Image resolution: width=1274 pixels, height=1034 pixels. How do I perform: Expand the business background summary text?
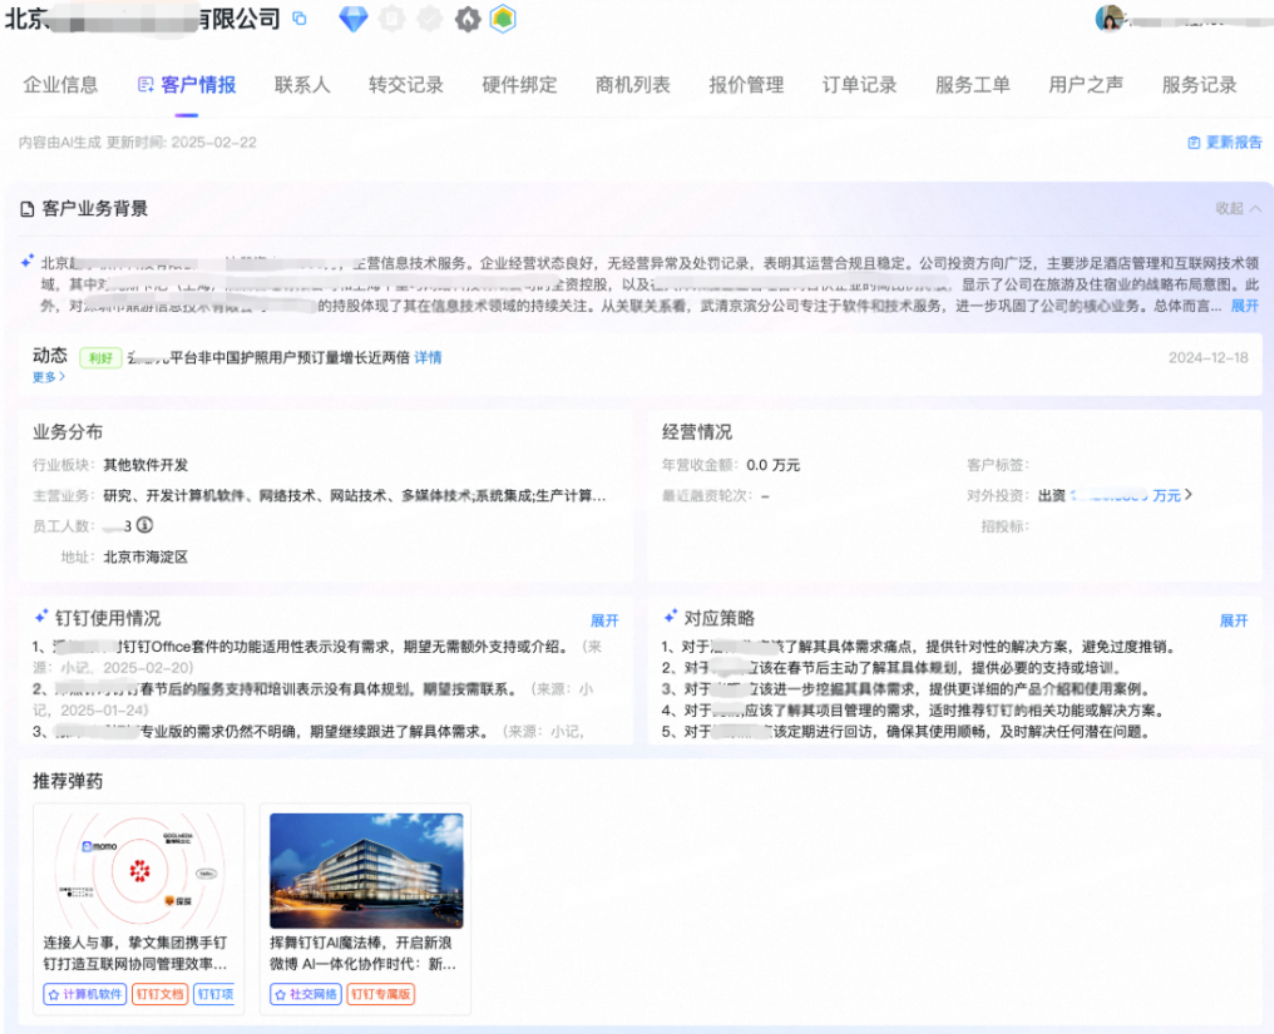tap(1244, 306)
